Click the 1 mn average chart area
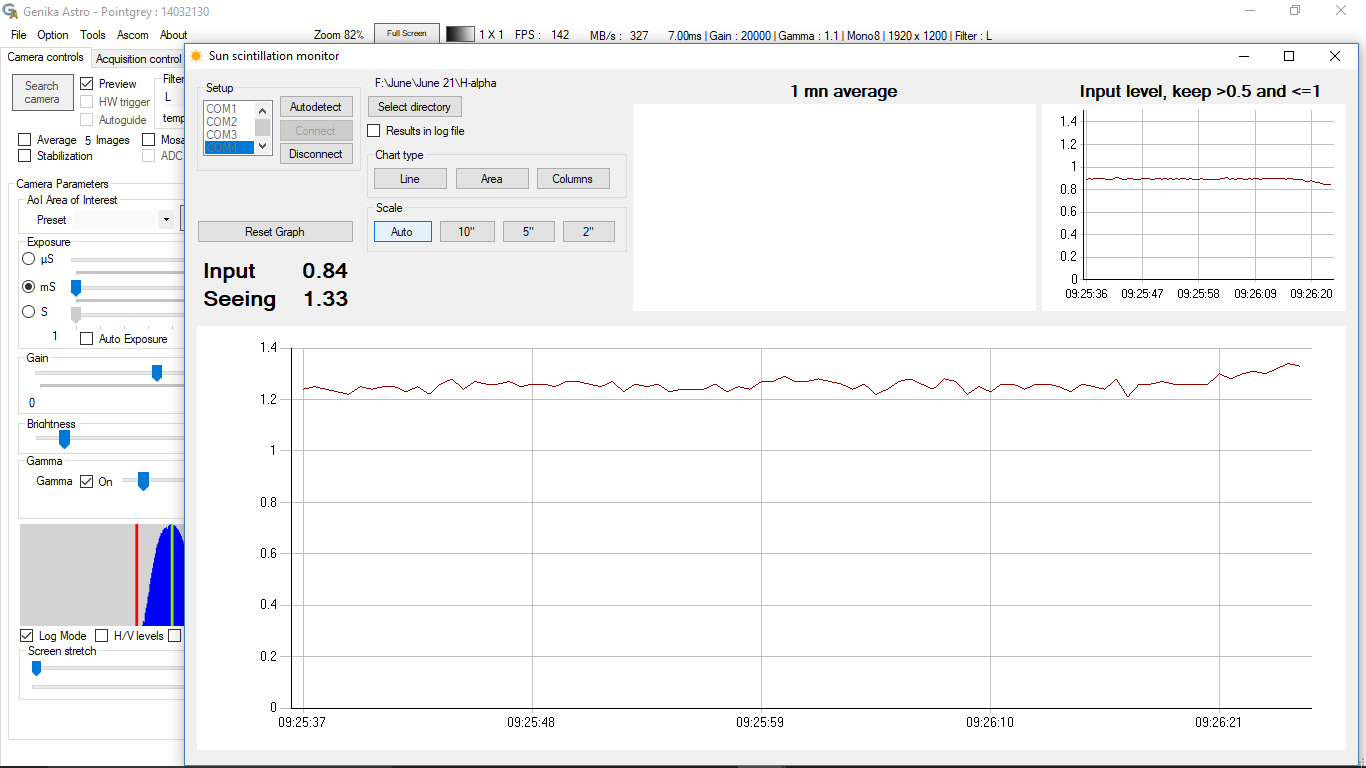Image resolution: width=1366 pixels, height=768 pixels. click(x=834, y=207)
